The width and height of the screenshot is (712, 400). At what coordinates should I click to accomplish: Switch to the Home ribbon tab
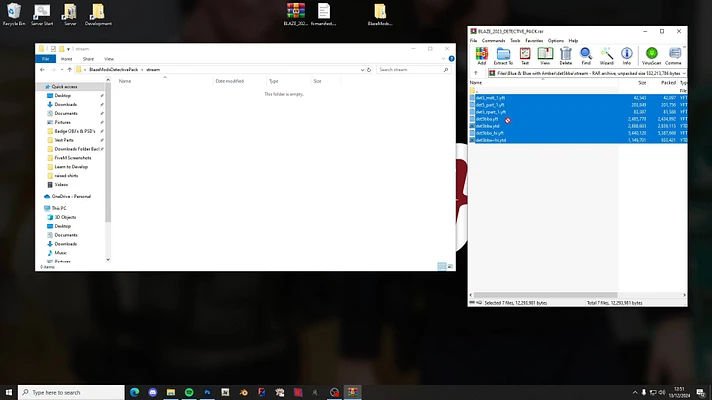(x=66, y=59)
